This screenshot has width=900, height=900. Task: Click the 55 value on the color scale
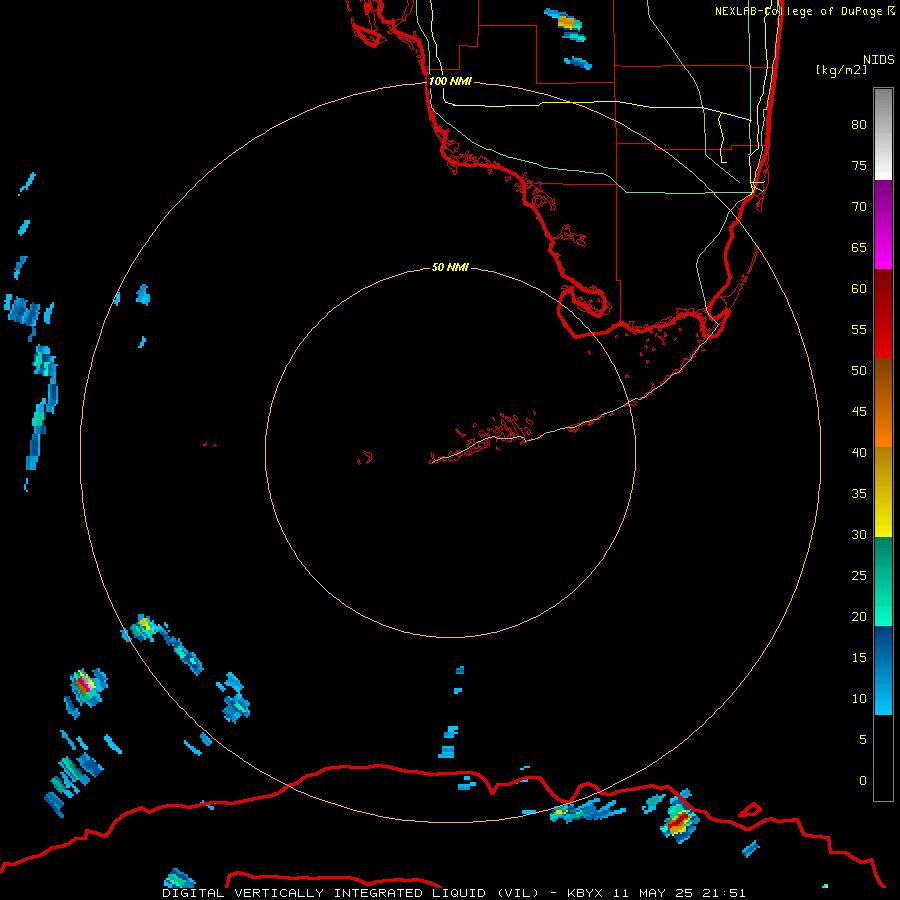point(859,329)
